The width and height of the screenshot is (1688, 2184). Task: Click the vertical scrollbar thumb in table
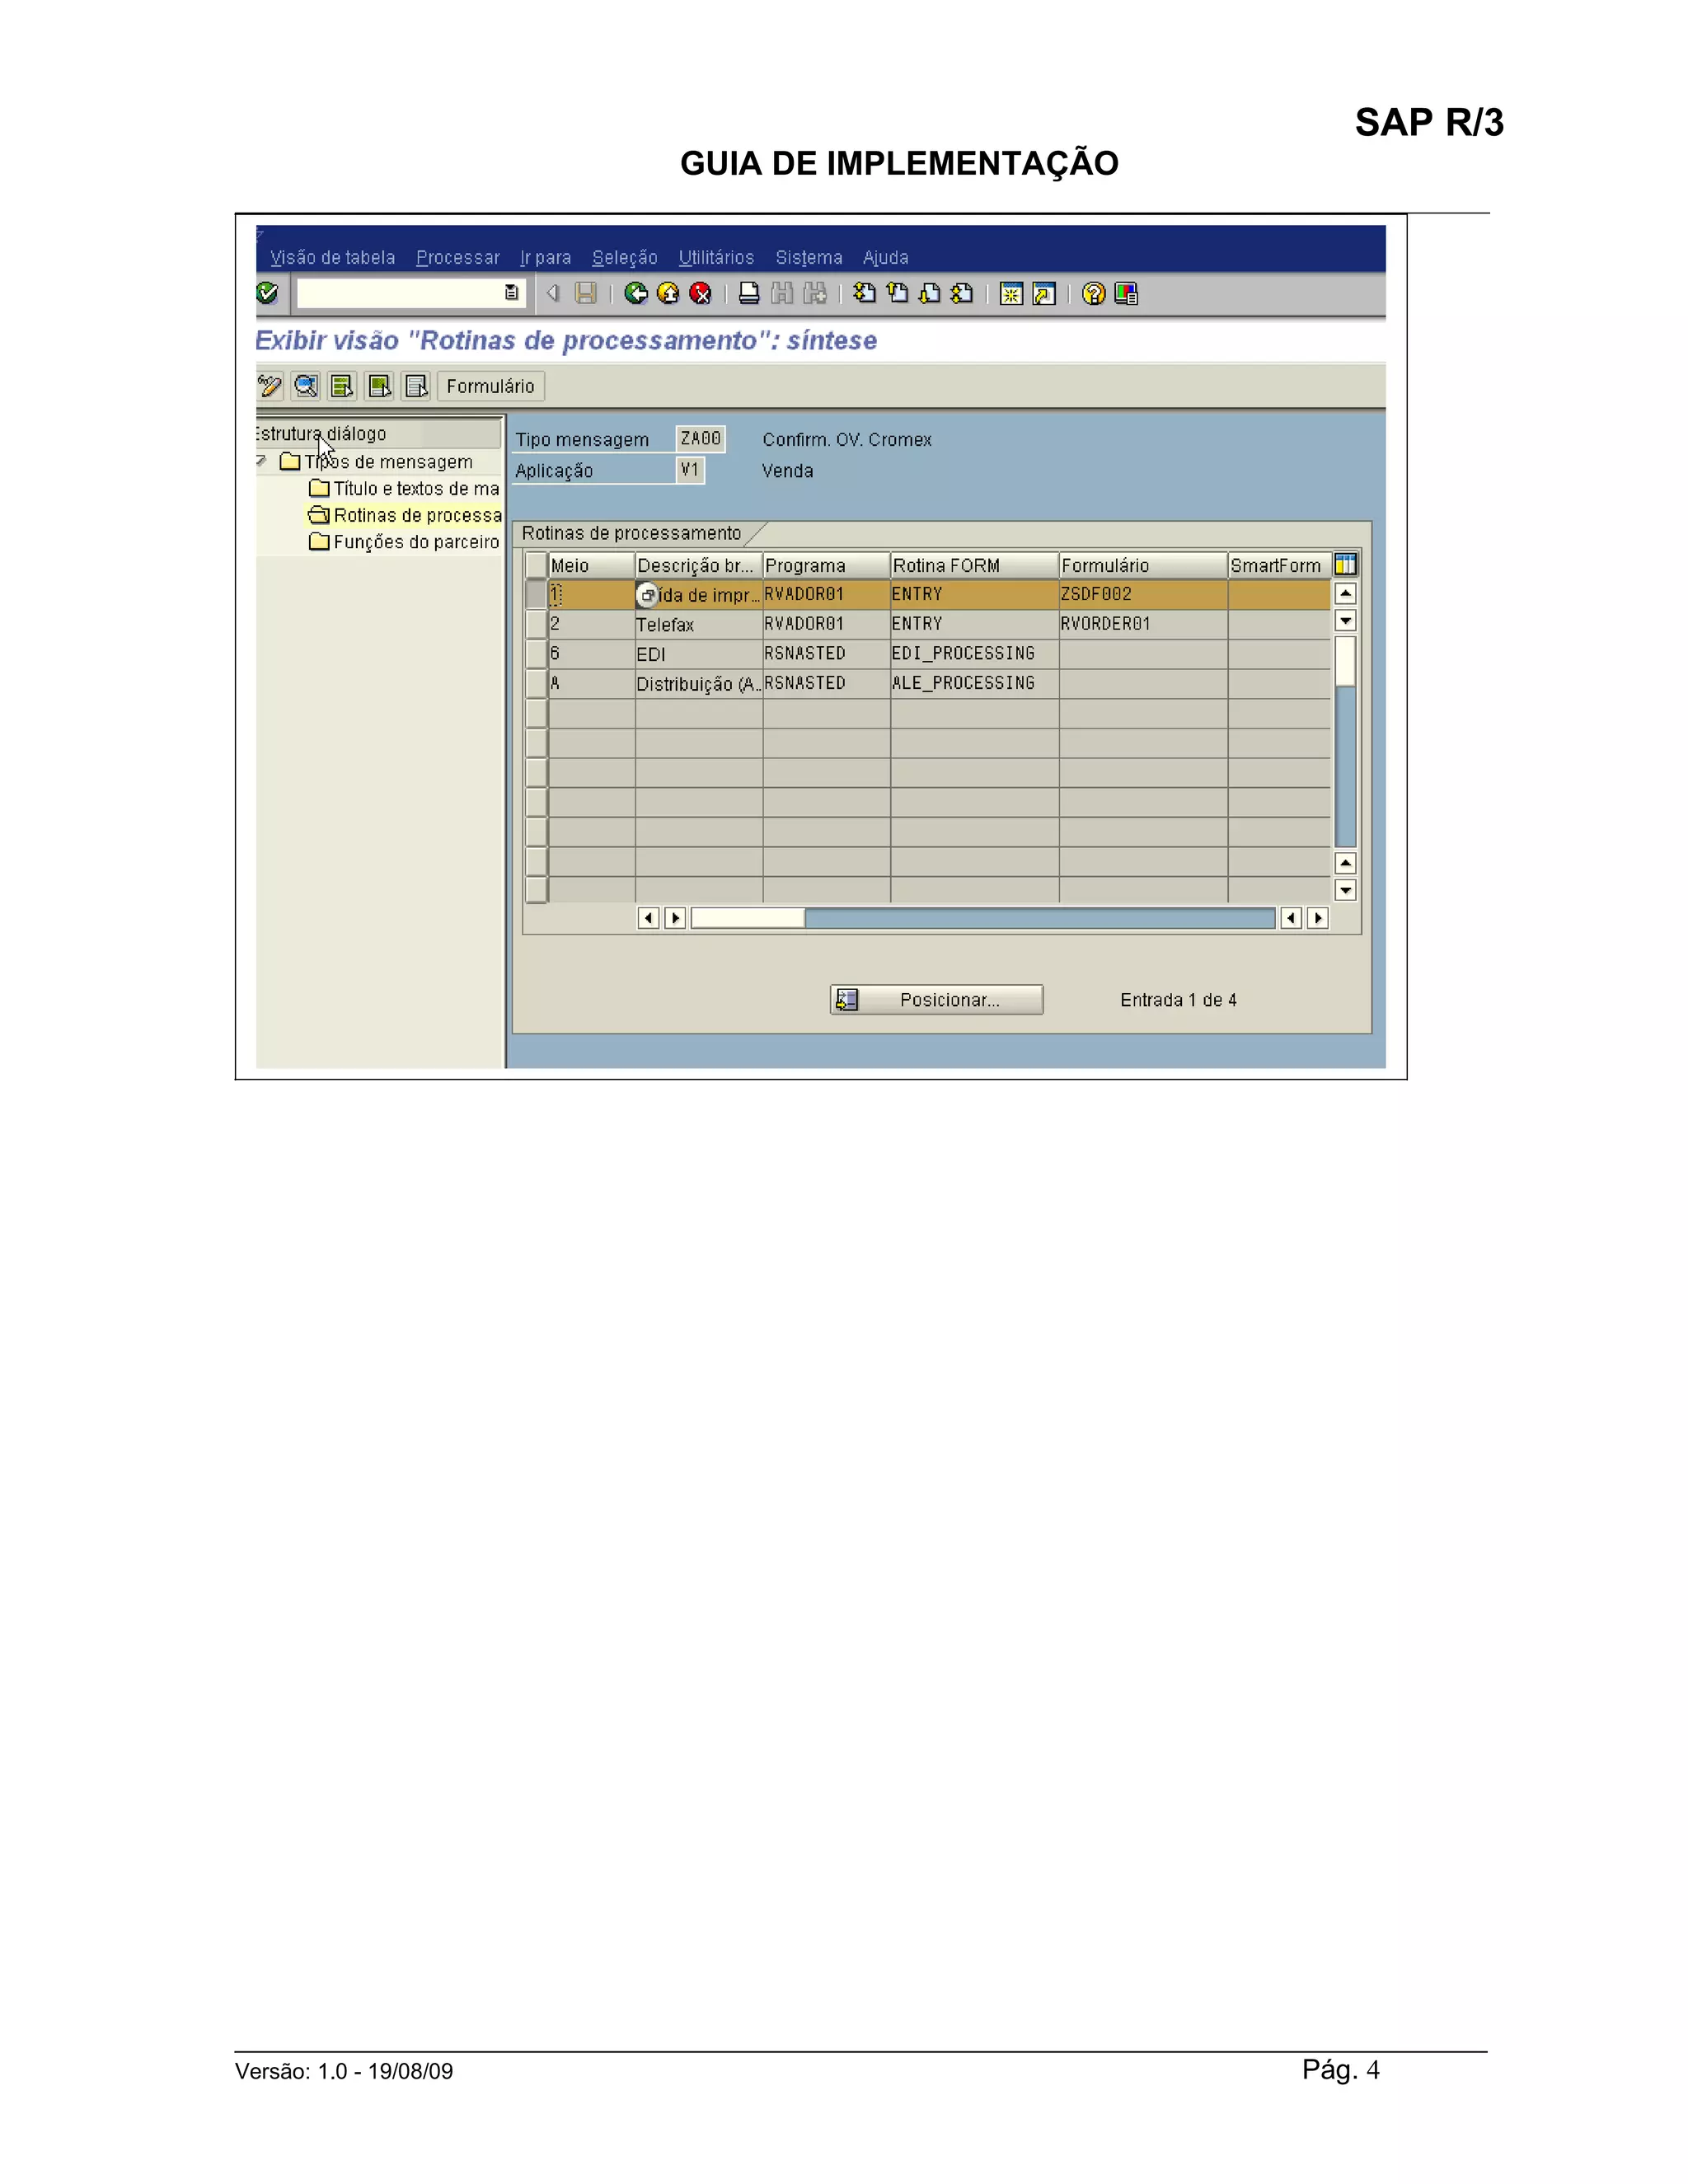(1346, 661)
